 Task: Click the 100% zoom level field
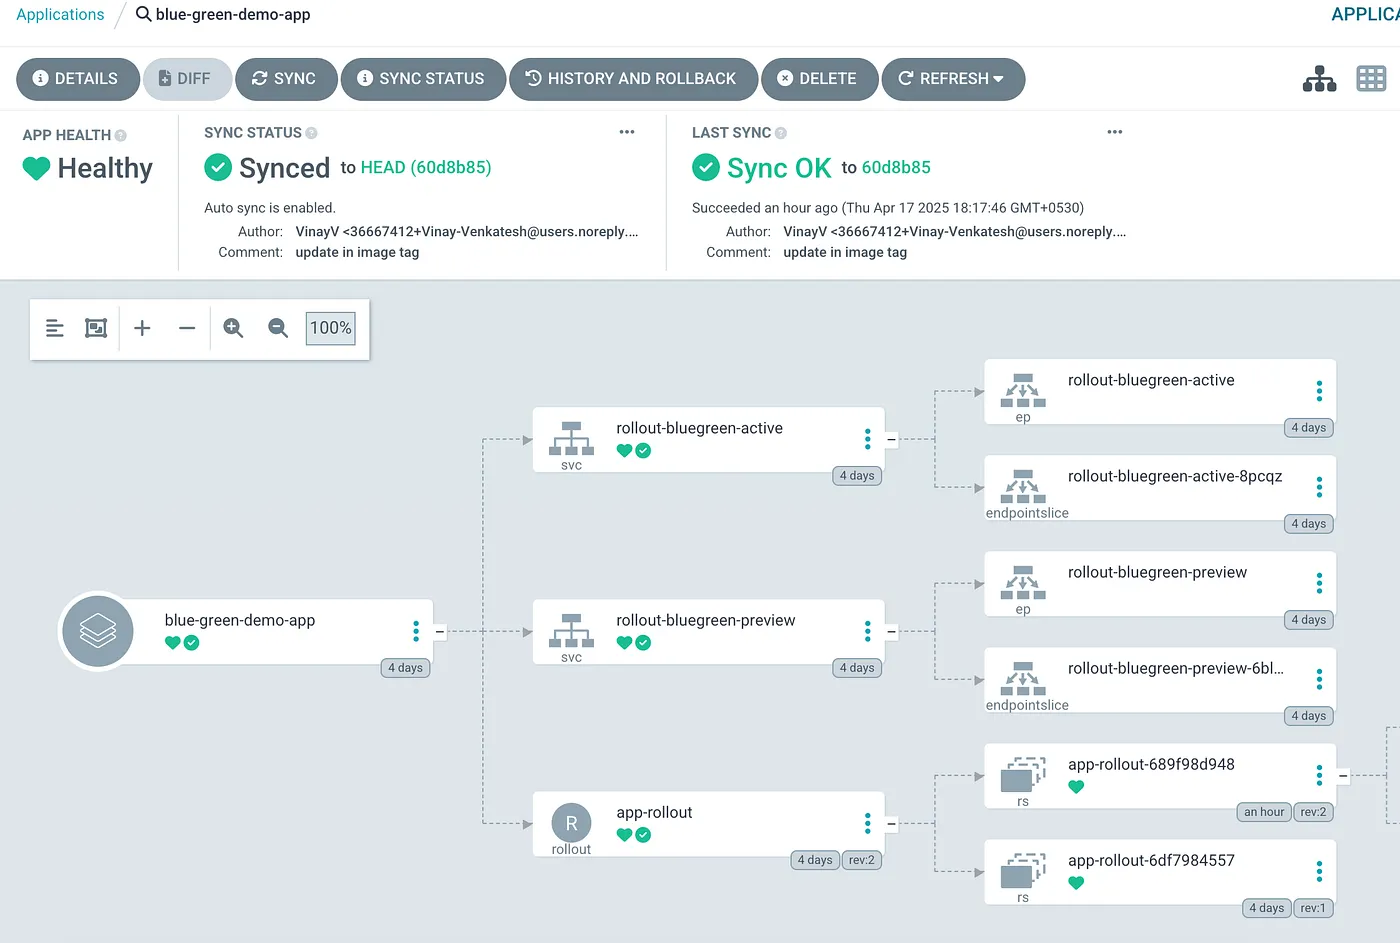point(330,328)
